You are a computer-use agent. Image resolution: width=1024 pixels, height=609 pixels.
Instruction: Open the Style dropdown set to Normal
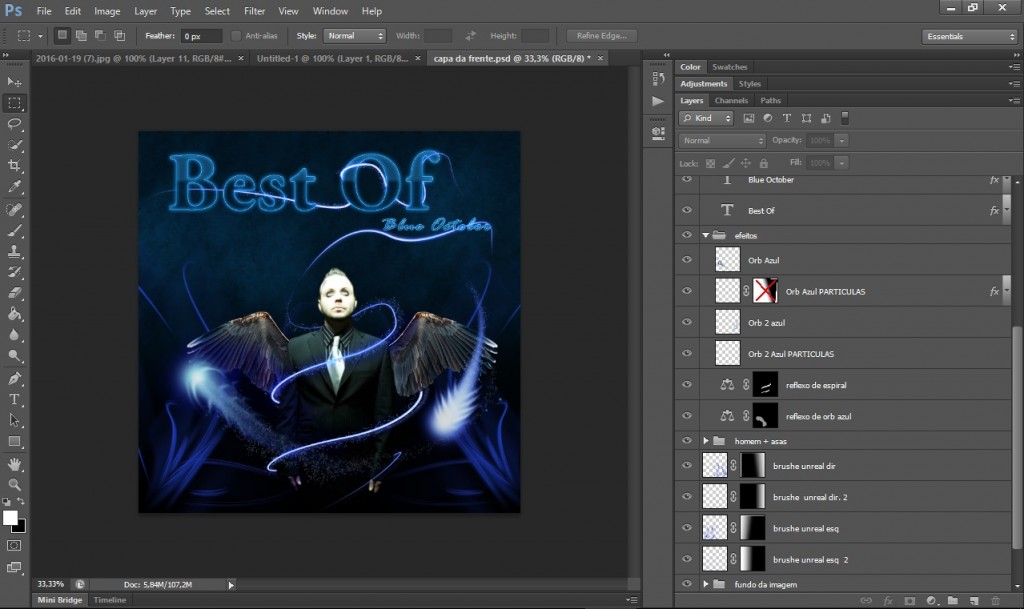(355, 36)
